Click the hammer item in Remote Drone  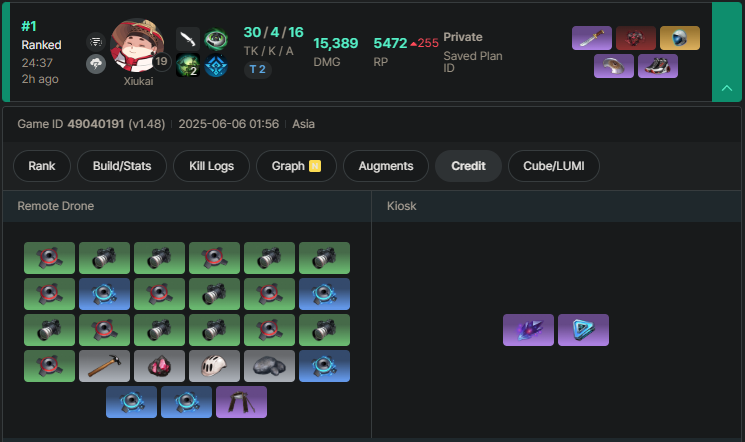[105, 366]
